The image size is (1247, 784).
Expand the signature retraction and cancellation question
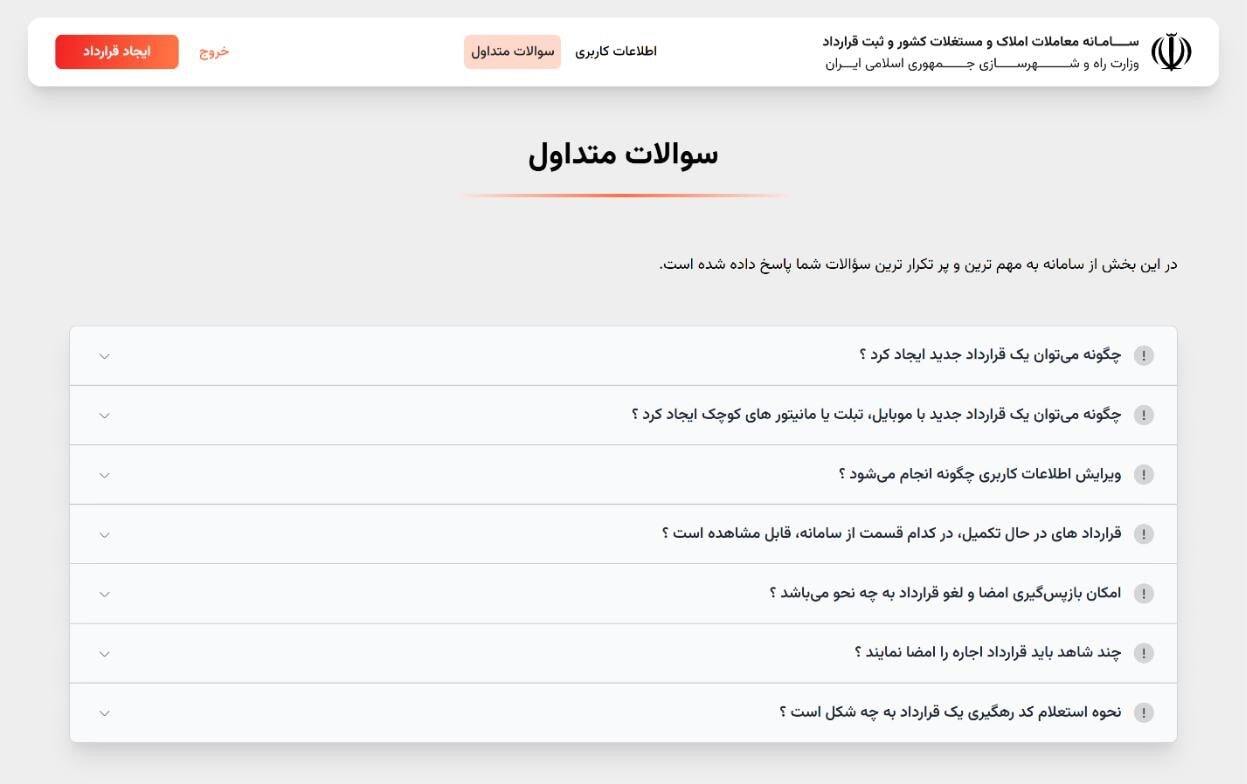pyautogui.click(x=104, y=593)
